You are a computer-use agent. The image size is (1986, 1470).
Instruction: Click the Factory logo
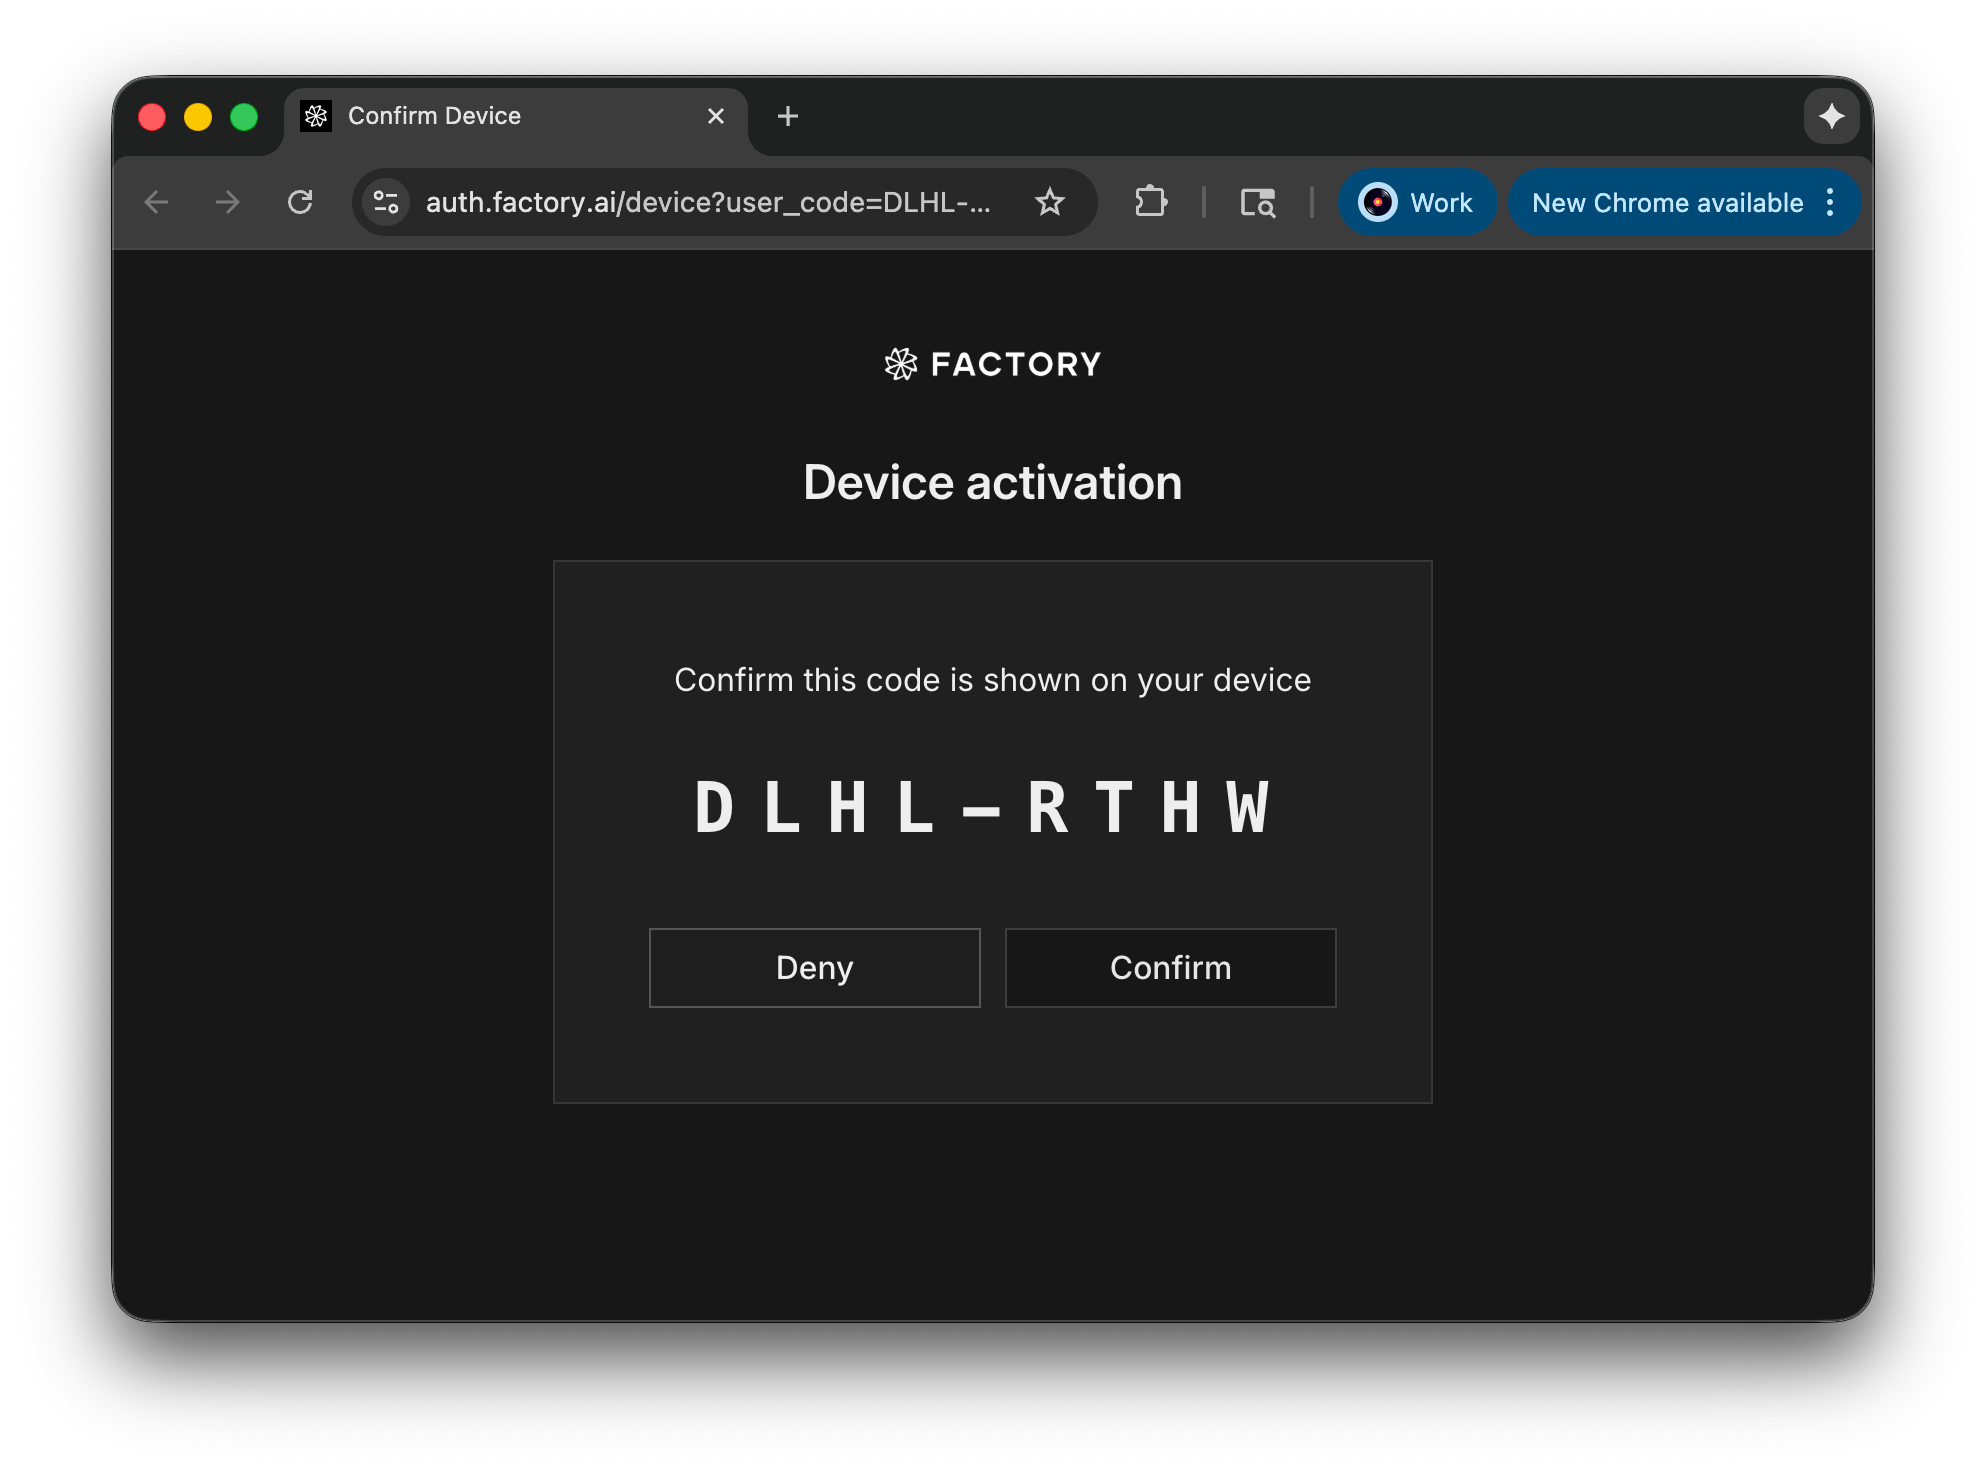[993, 364]
